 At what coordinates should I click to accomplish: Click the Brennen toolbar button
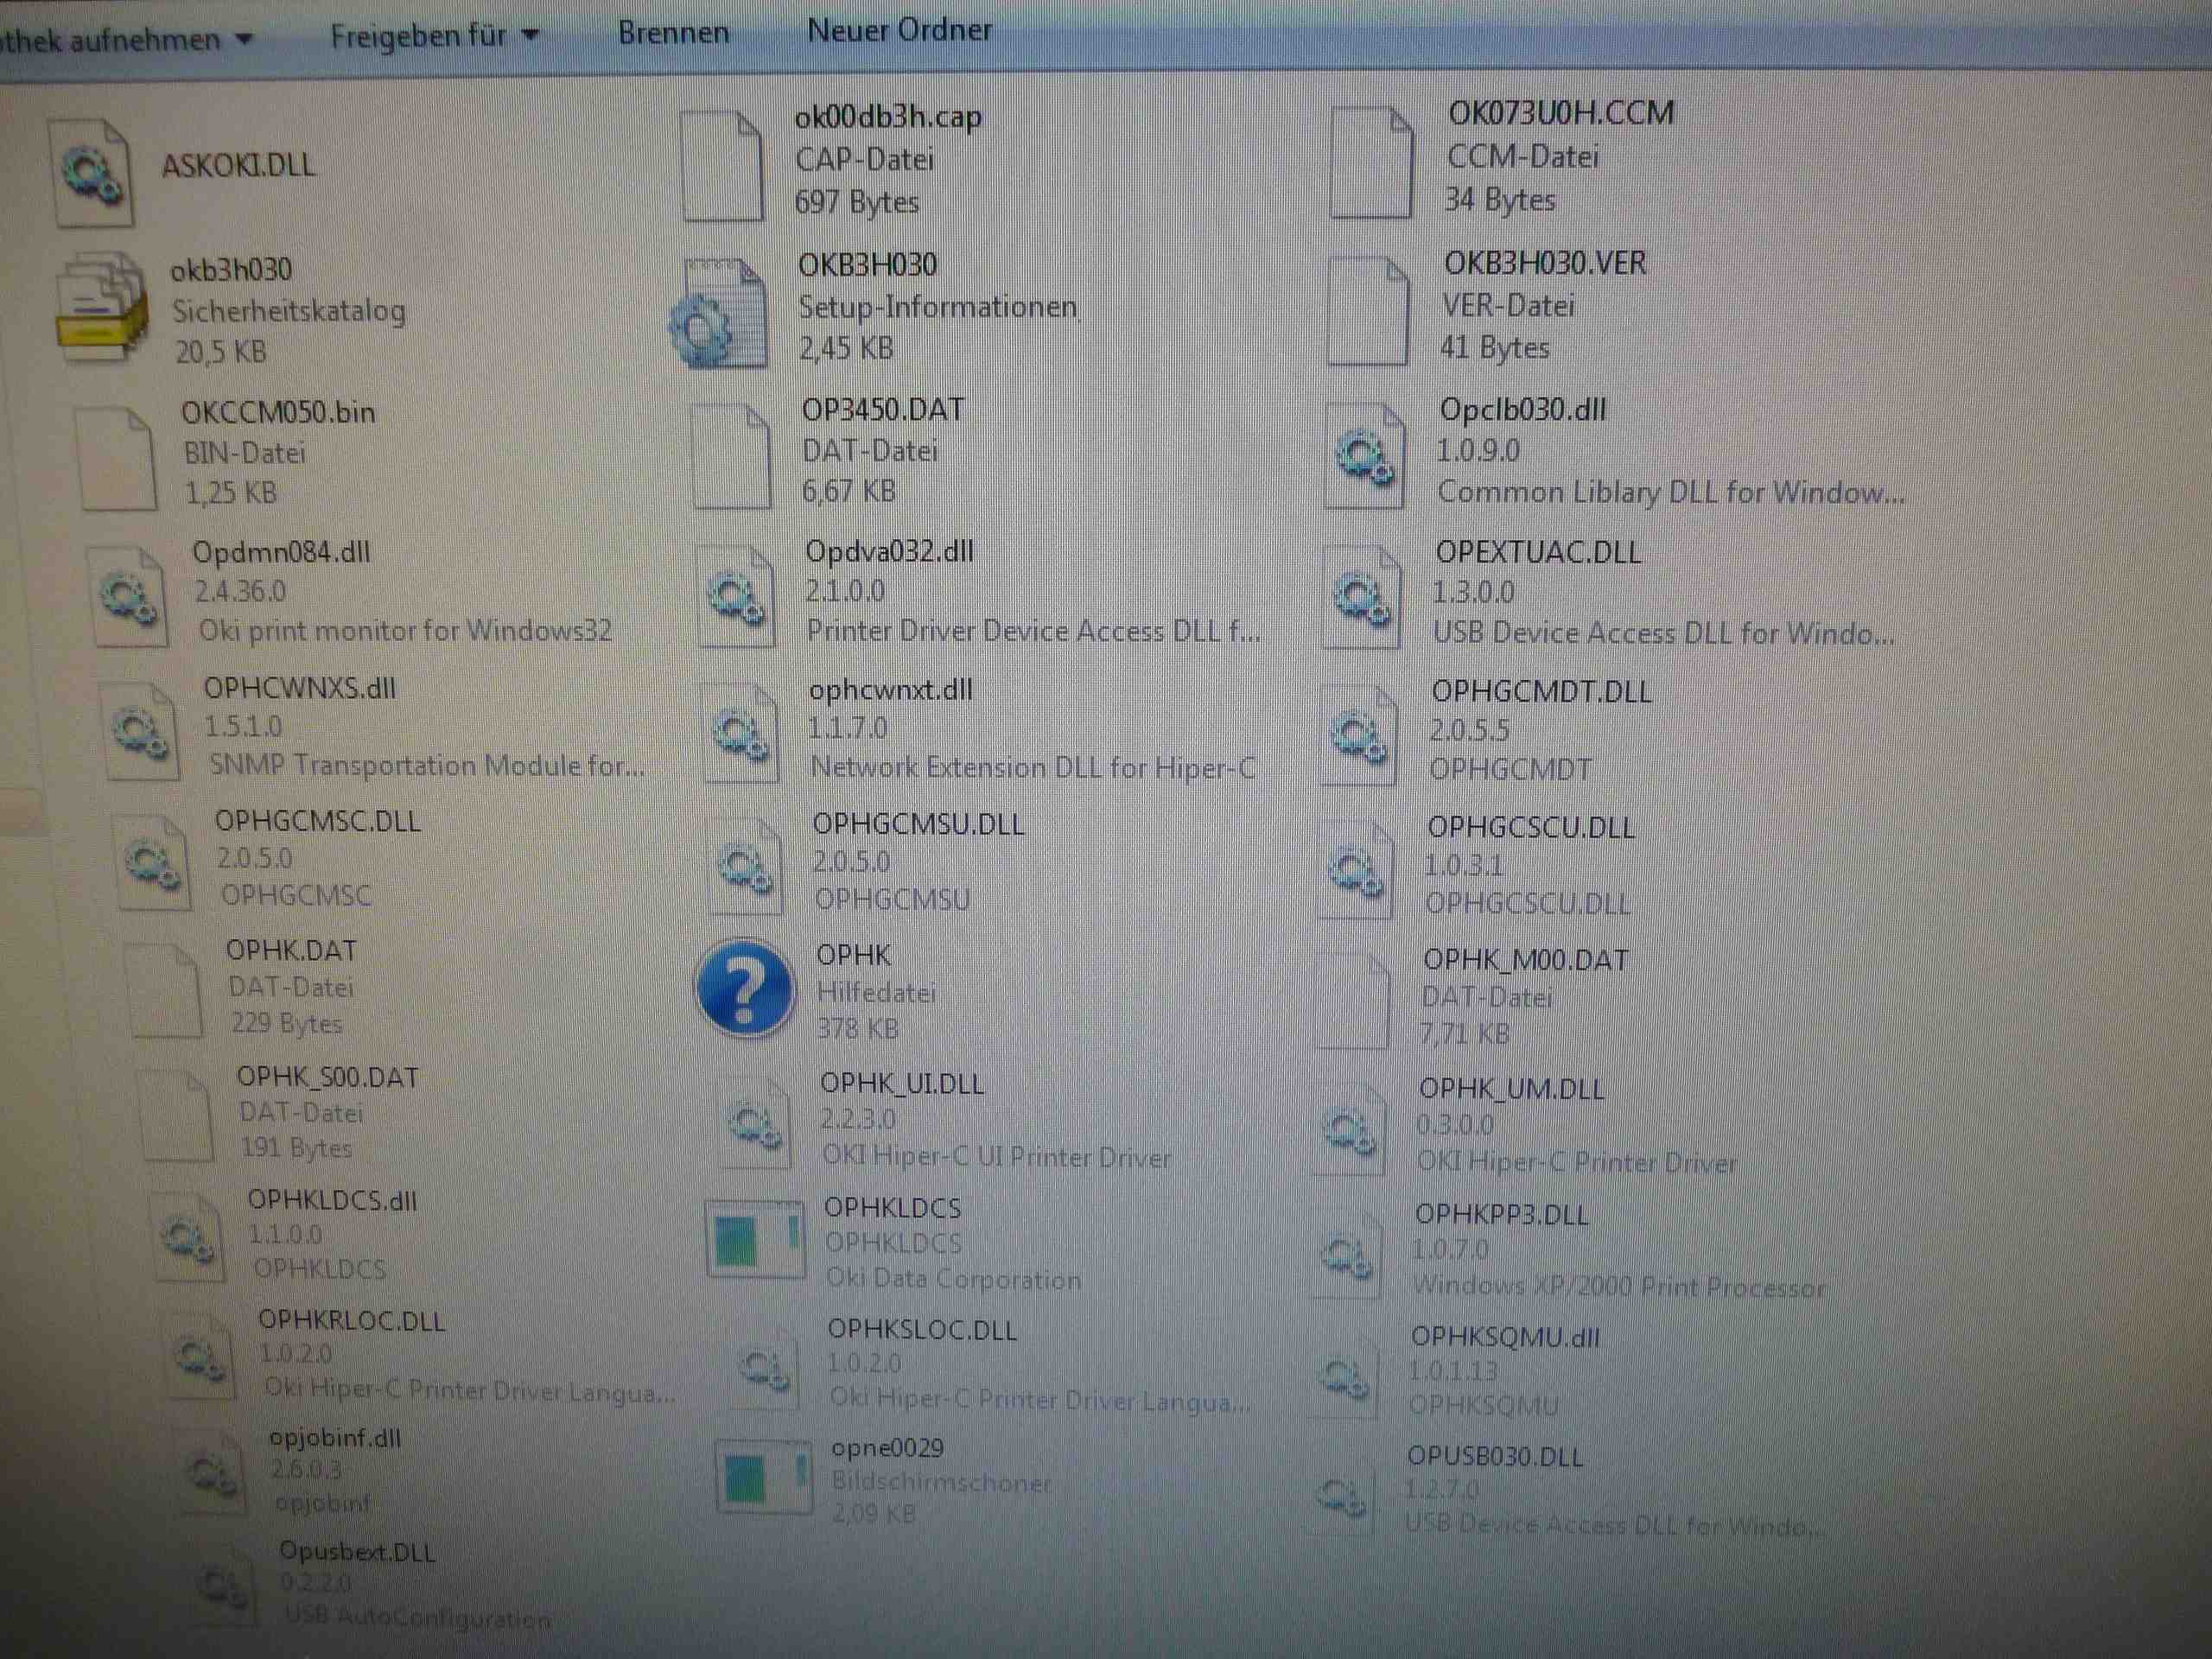[x=673, y=33]
